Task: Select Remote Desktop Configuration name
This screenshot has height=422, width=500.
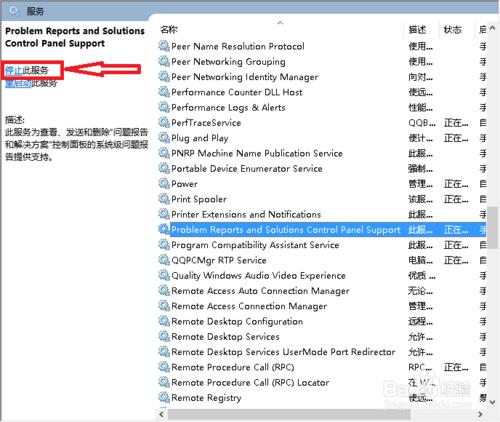Action: [237, 321]
